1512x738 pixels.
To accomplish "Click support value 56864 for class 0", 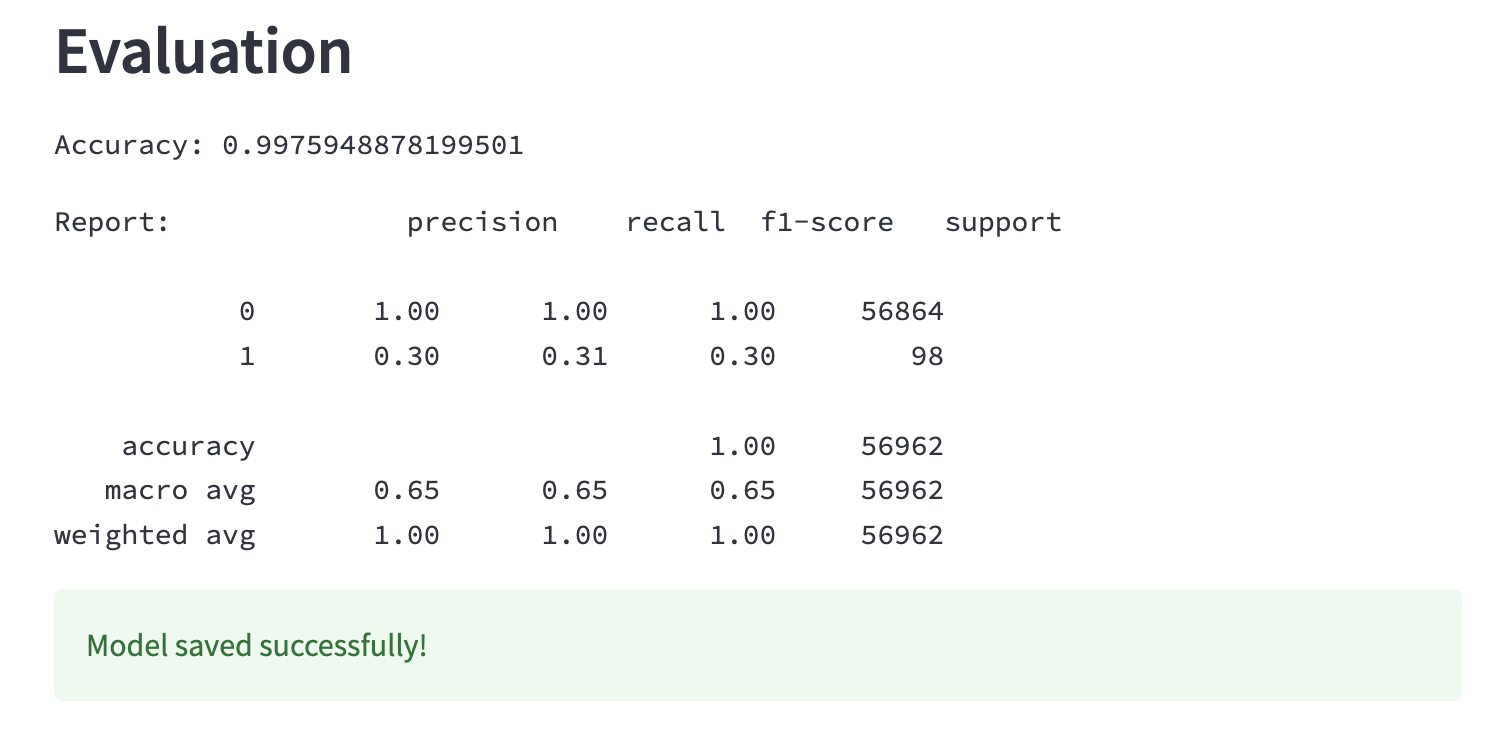I will pyautogui.click(x=902, y=312).
